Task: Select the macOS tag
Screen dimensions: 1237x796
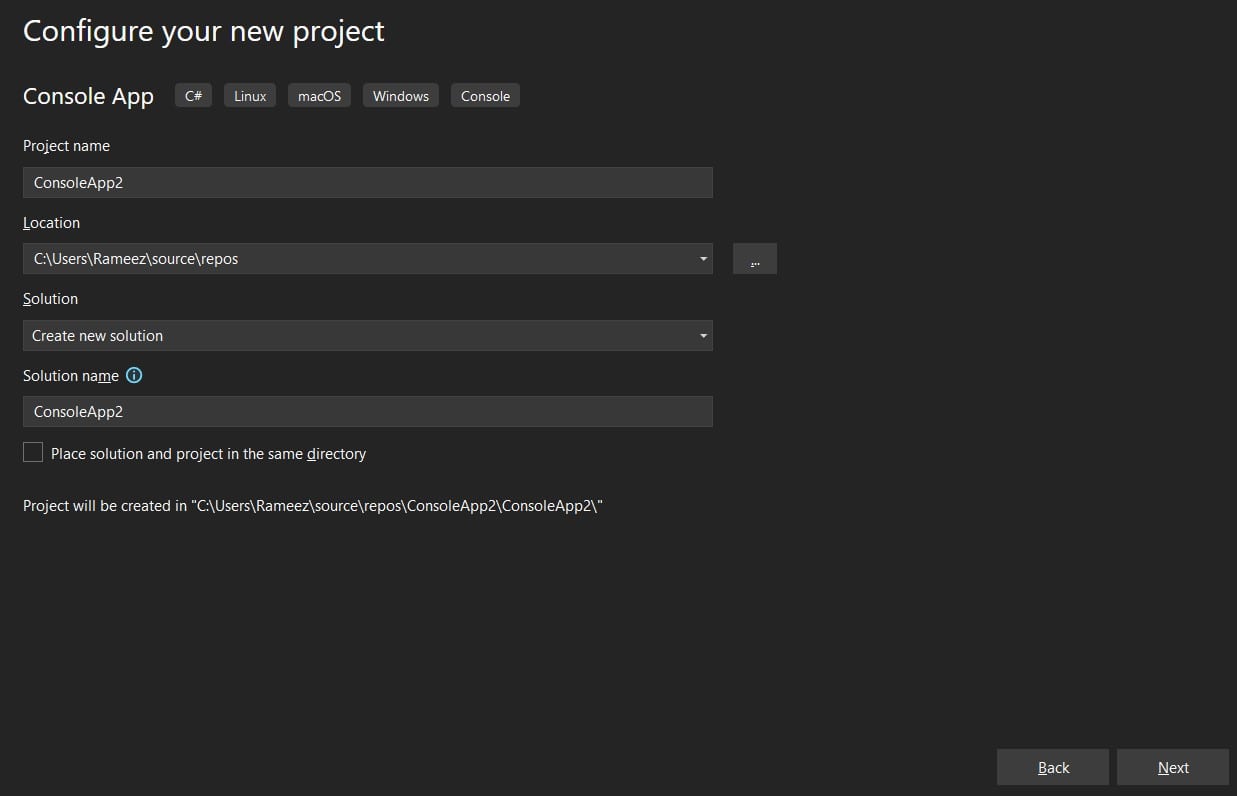Action: (319, 96)
